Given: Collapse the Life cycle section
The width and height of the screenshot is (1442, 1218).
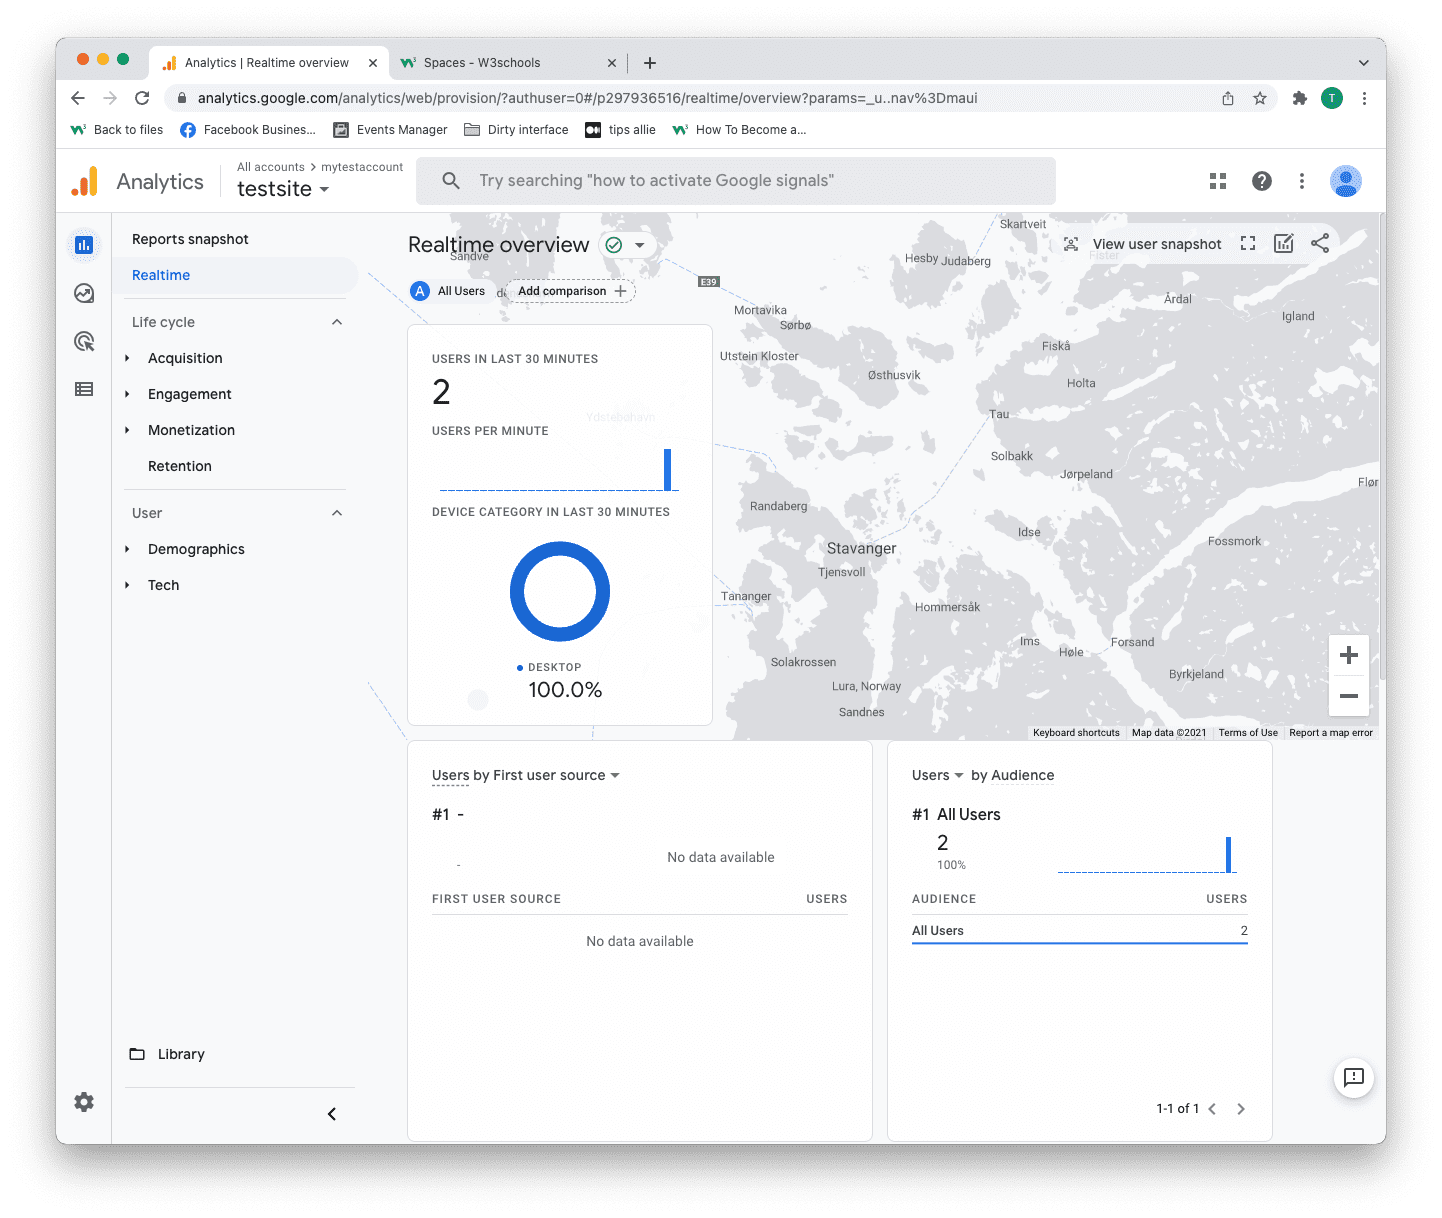Looking at the screenshot, I should pyautogui.click(x=337, y=321).
